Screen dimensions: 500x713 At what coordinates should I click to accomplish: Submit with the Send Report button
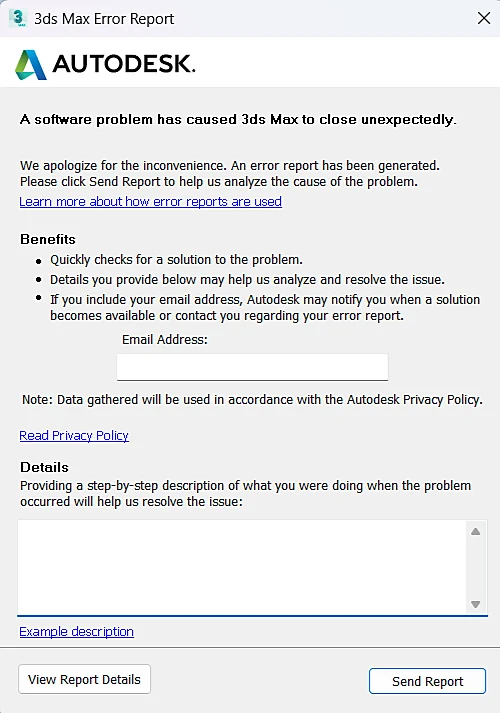pyautogui.click(x=427, y=681)
